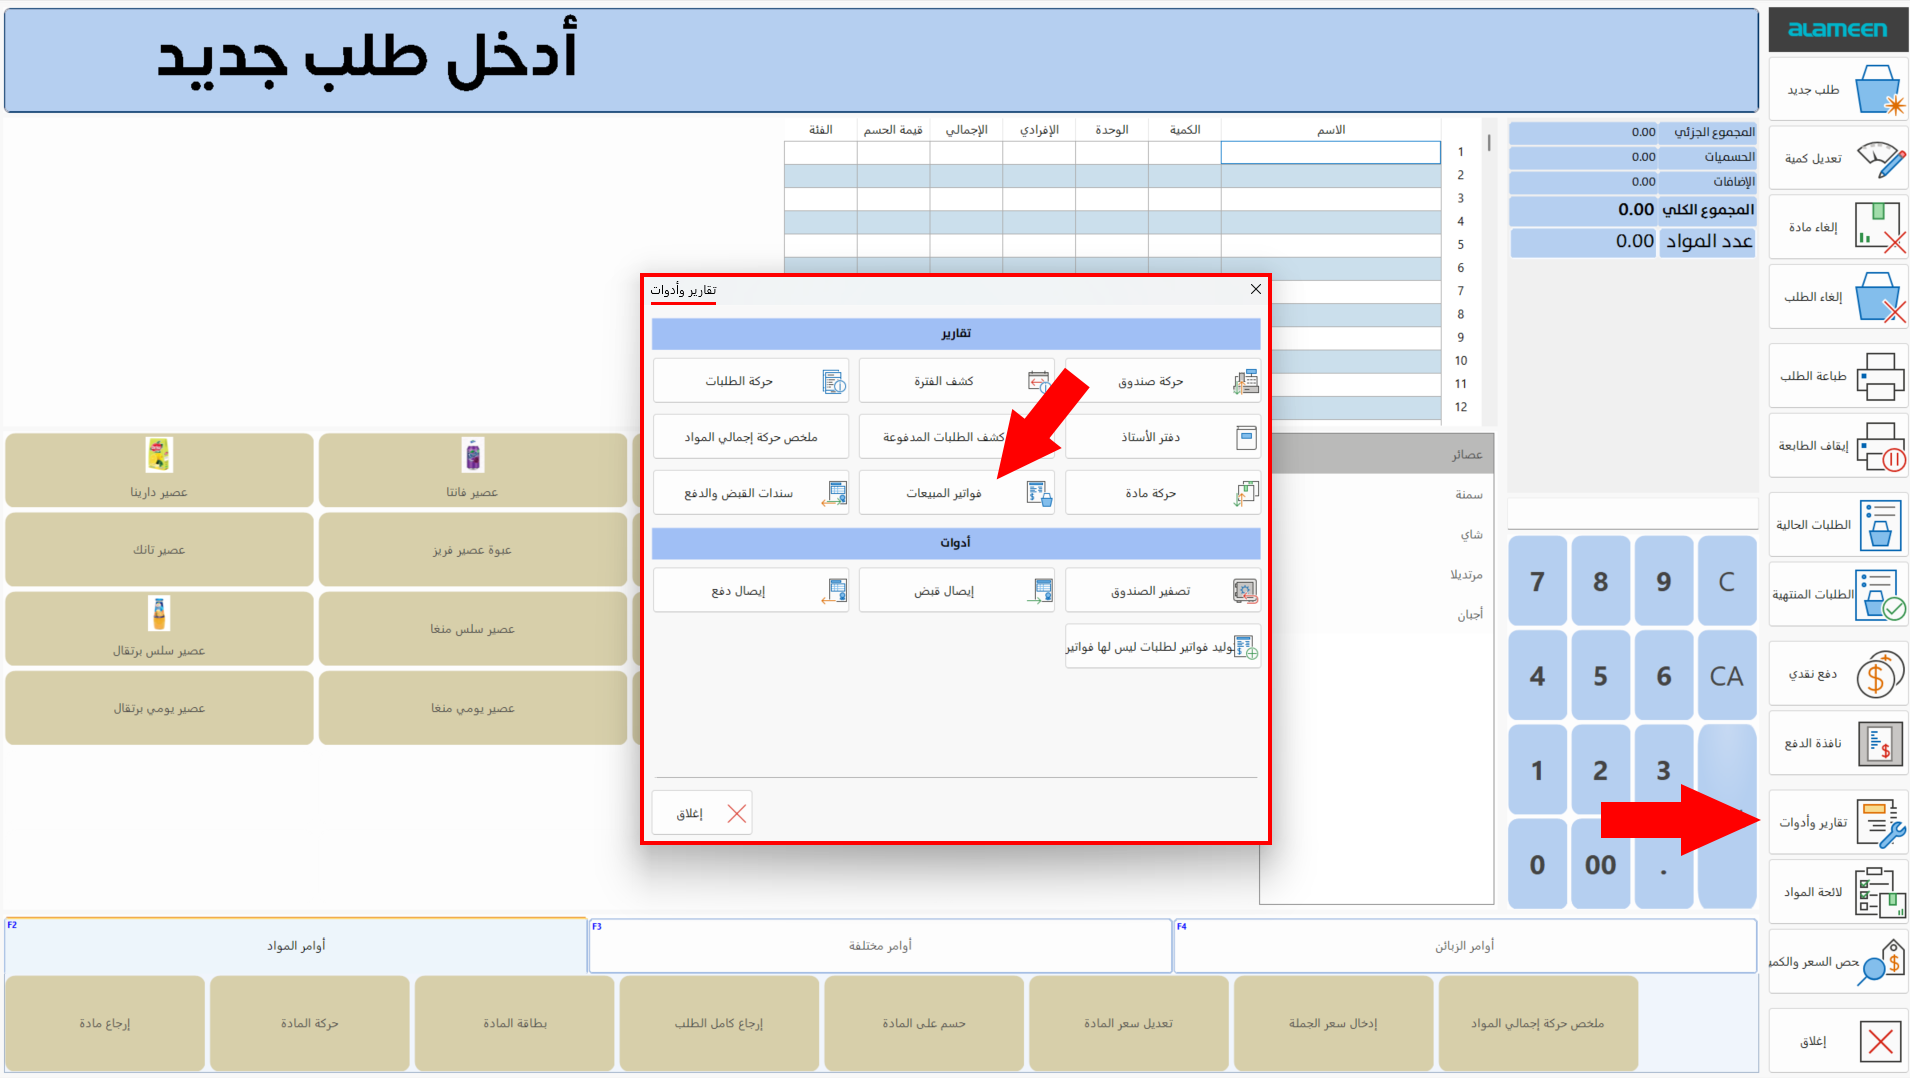1910x1078 pixels.
Task: Open دفتر الأستاذ ledger report
Action: click(1162, 437)
